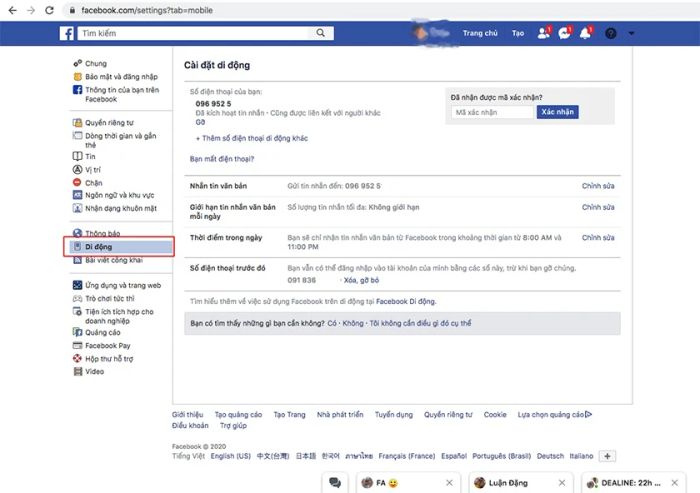700x493 pixels.
Task: Answer Không to feedback question
Action: pos(353,323)
